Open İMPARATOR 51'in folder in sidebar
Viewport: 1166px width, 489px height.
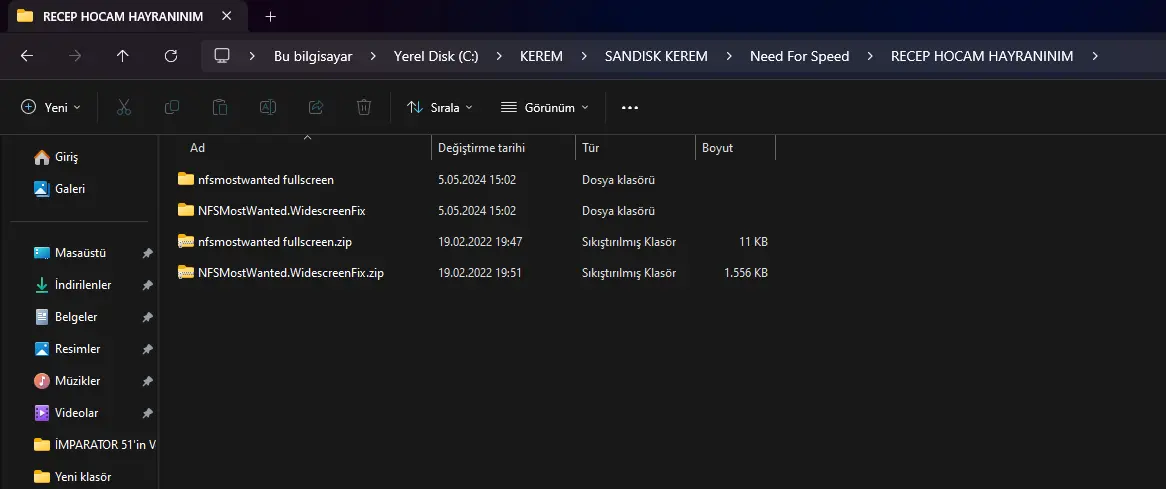[94, 444]
